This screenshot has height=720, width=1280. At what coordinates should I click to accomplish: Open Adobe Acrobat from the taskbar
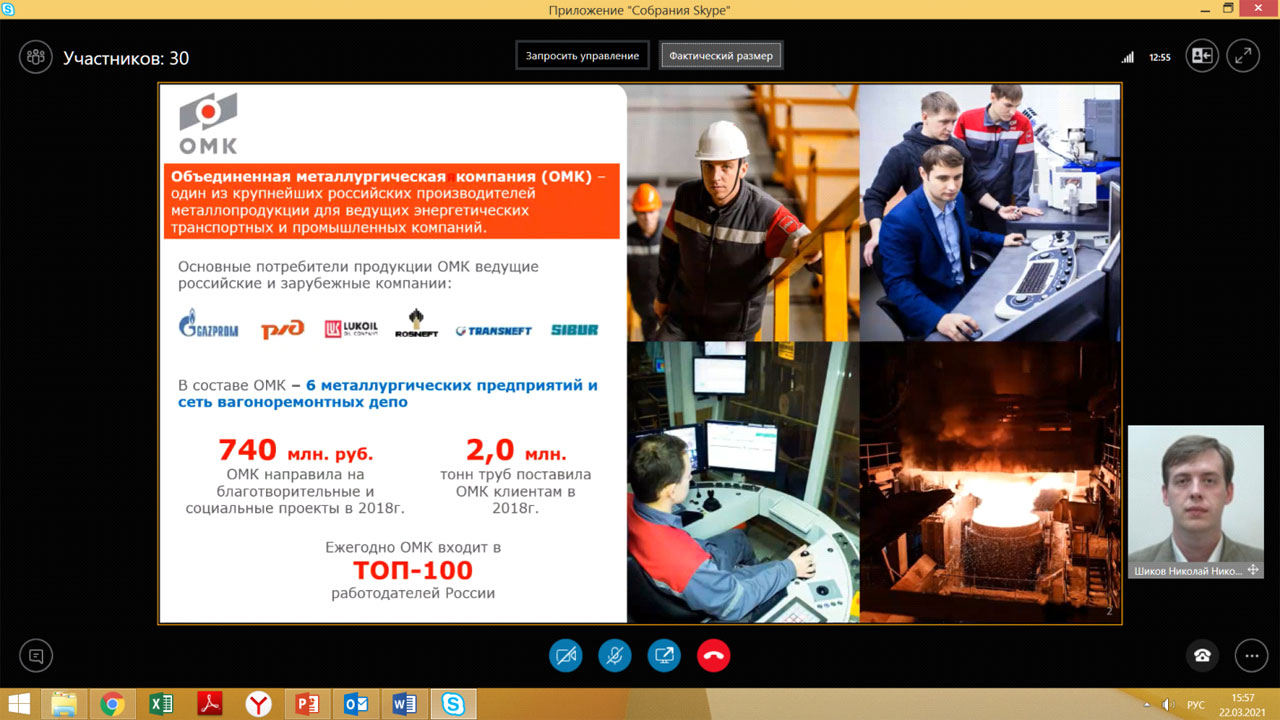point(210,704)
